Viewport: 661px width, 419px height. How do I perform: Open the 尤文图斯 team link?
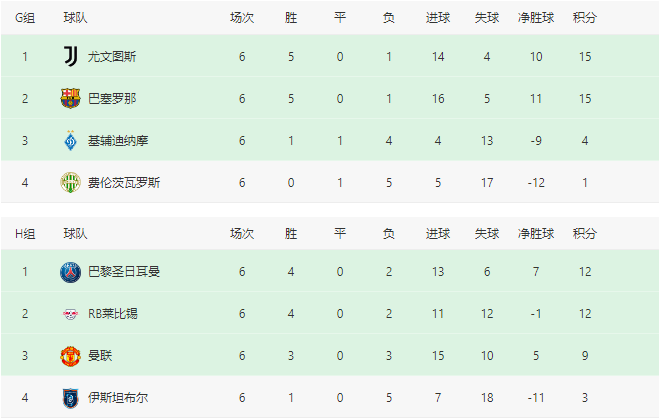click(112, 56)
